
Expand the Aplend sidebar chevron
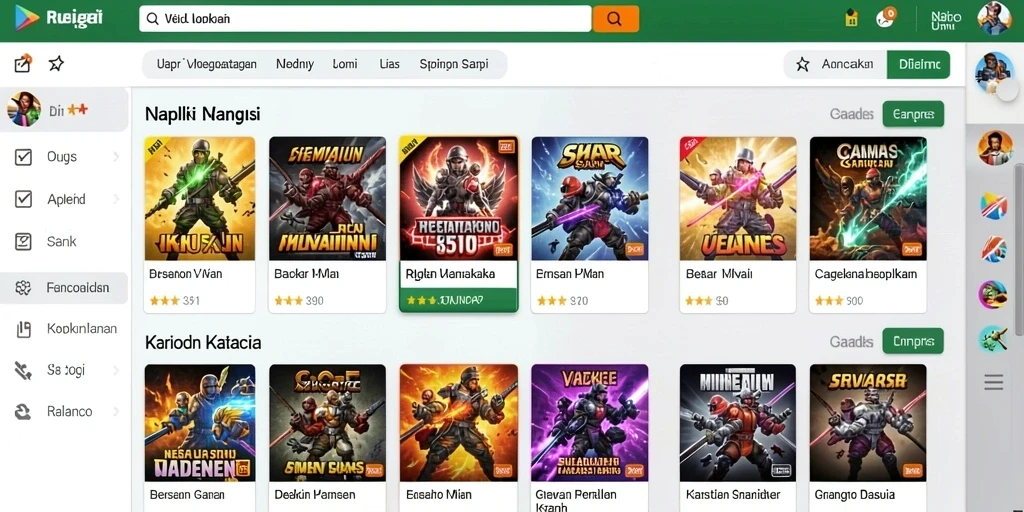tap(116, 199)
